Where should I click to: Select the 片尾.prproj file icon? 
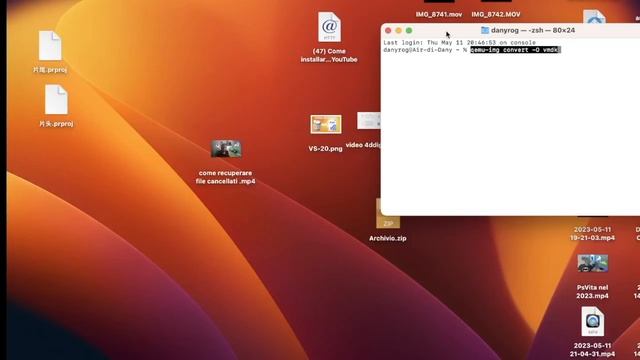50,46
